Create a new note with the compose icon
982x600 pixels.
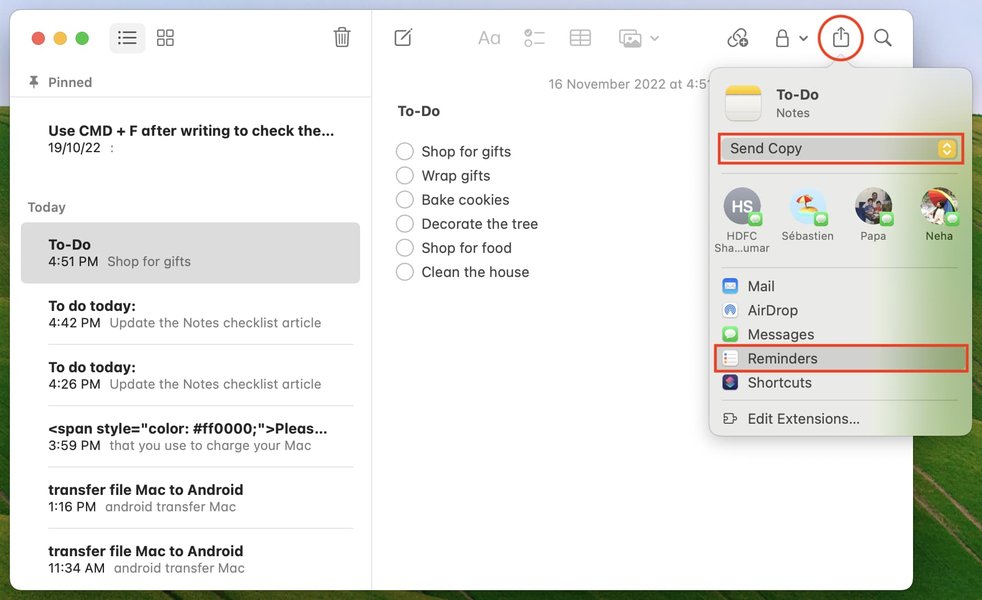[403, 37]
